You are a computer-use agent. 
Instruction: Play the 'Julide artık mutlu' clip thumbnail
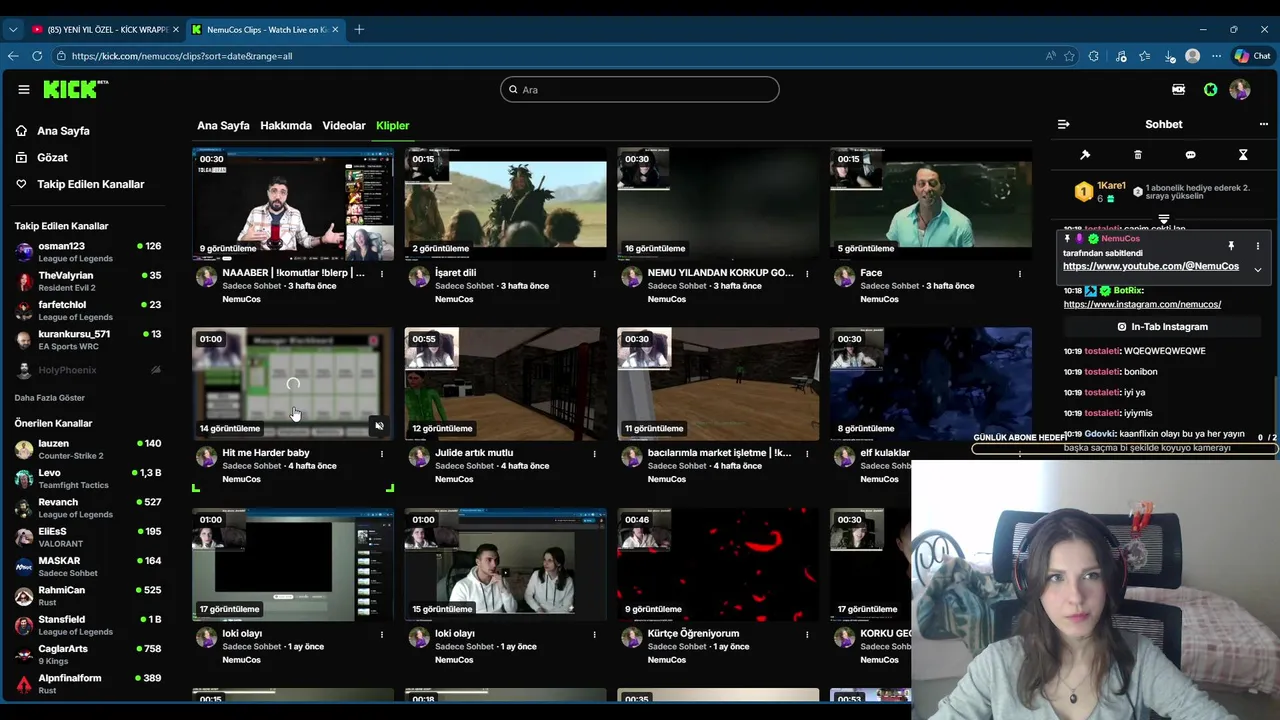click(505, 384)
